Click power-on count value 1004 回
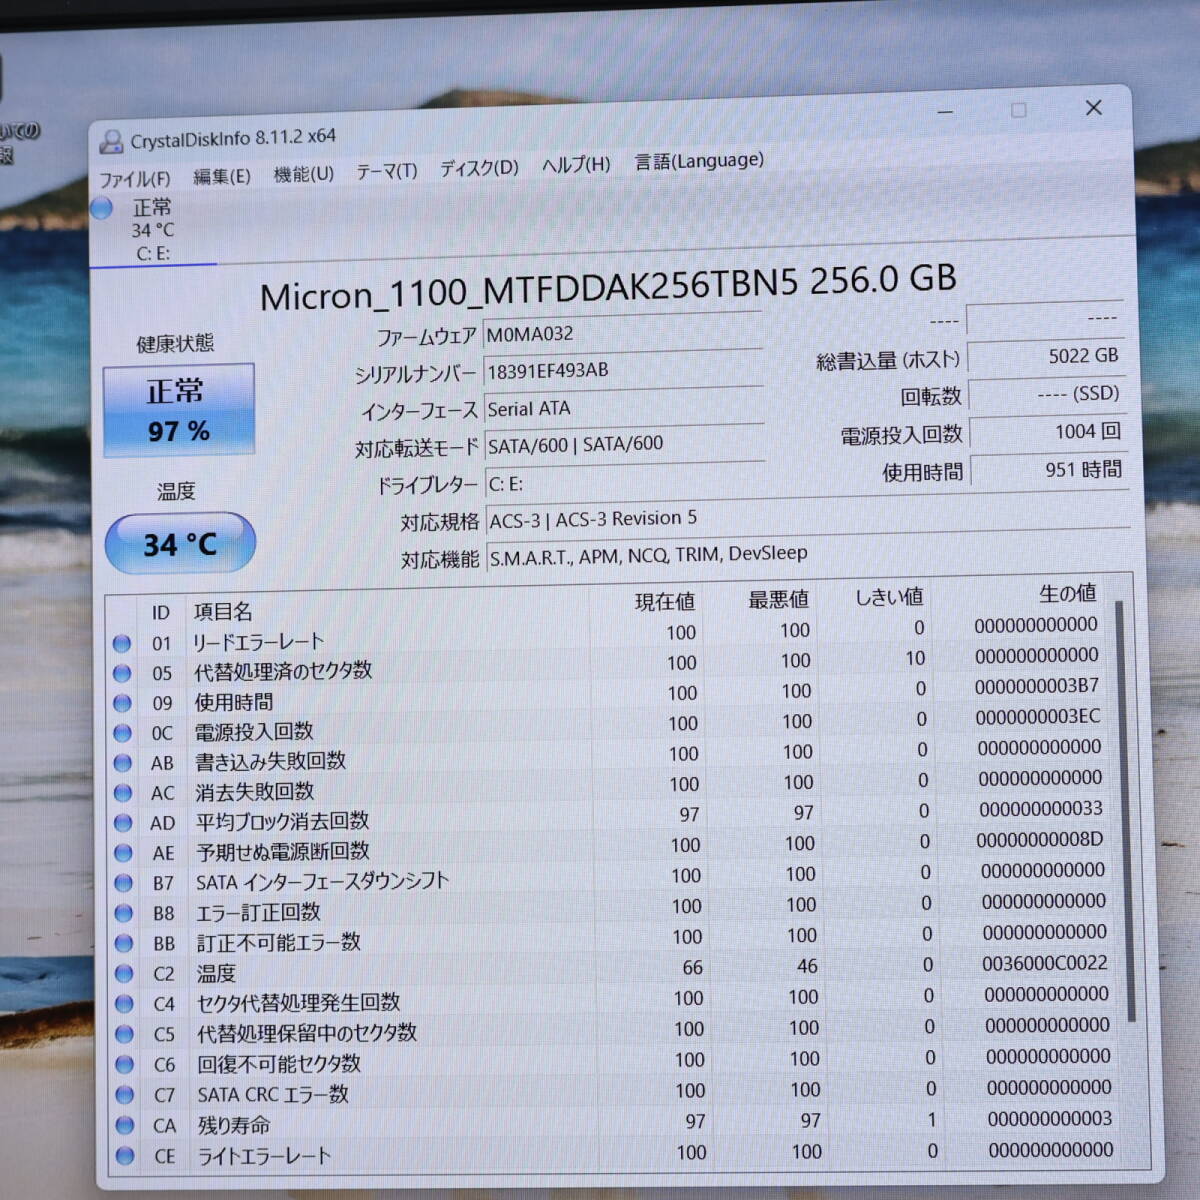Screen dimensions: 1200x1200 click(x=1047, y=432)
